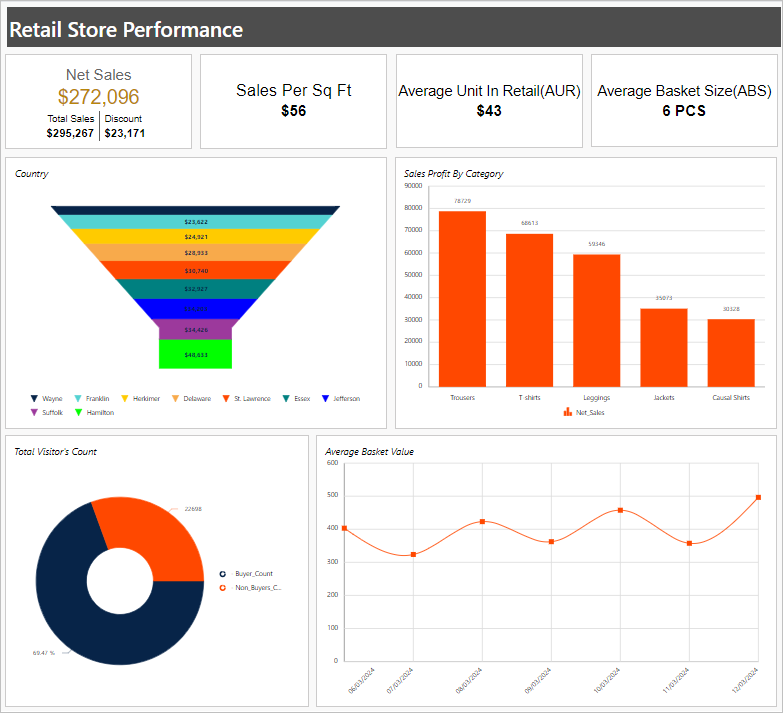Select the T-shirts bar in Sales Profit chart
783x713 pixels.
tap(529, 310)
